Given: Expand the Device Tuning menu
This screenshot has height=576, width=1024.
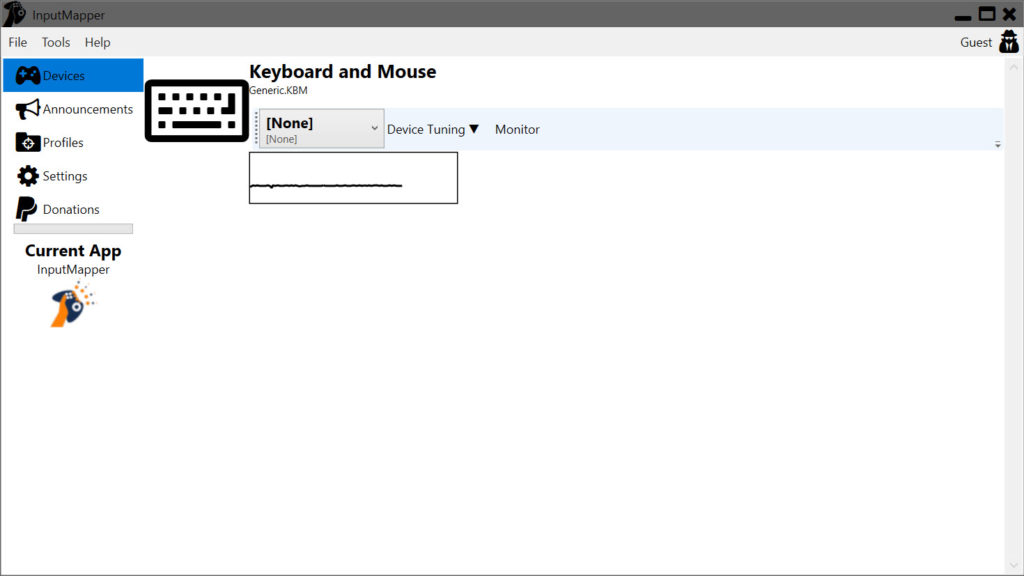Looking at the screenshot, I should pos(432,129).
